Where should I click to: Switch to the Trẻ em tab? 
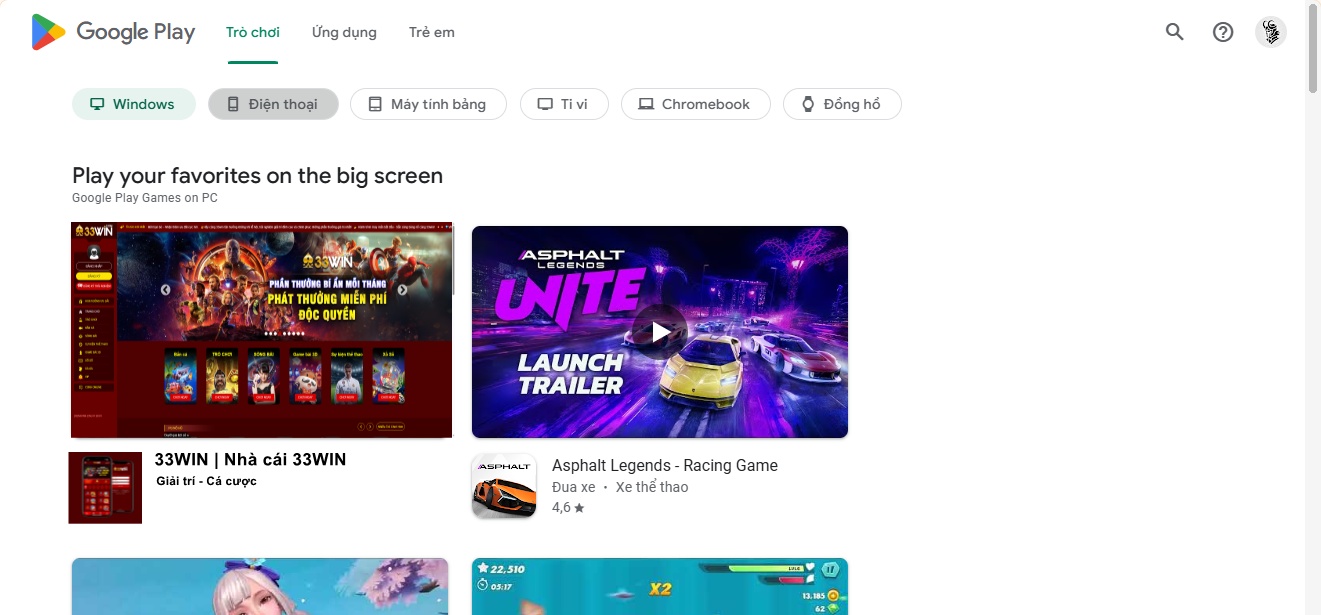432,32
